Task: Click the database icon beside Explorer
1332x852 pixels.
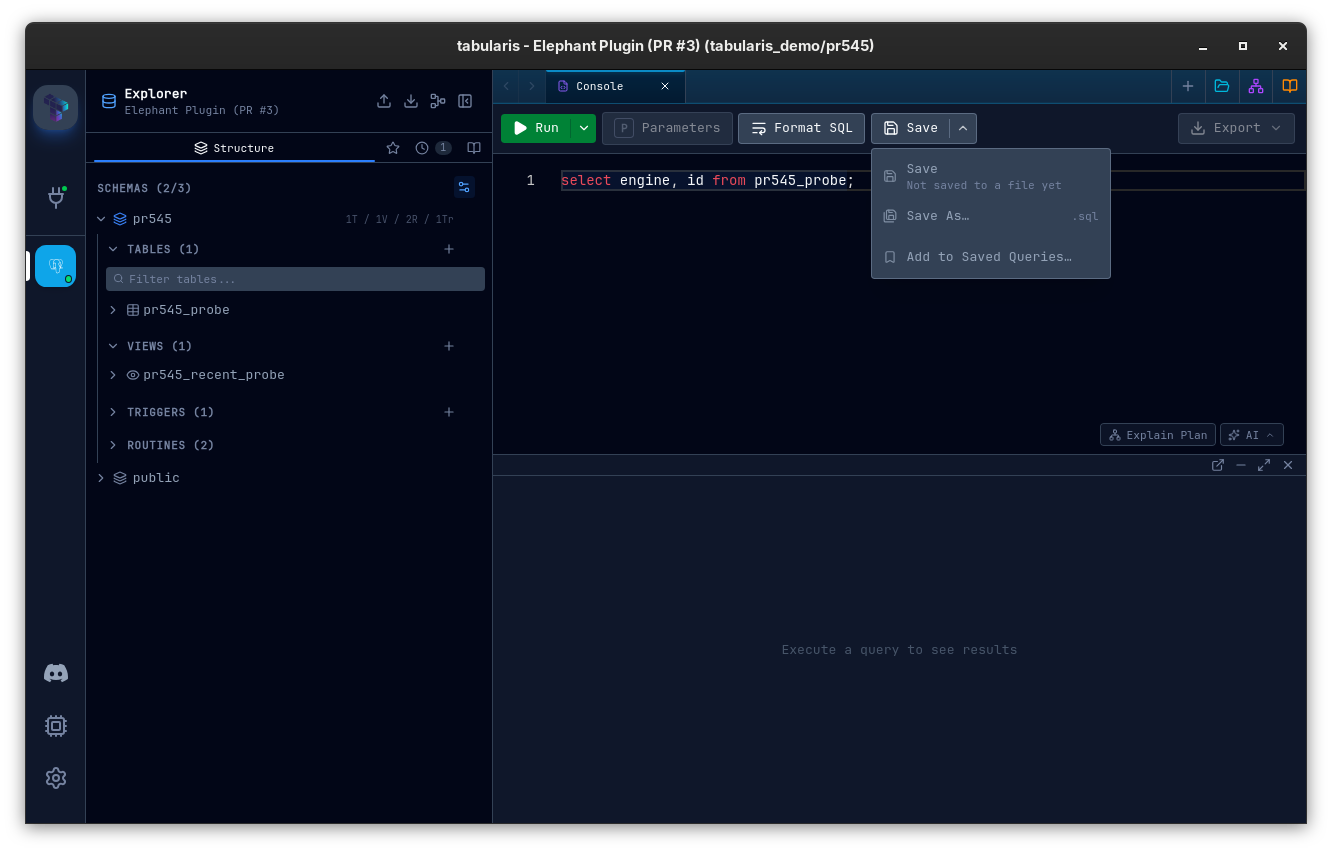Action: click(109, 101)
